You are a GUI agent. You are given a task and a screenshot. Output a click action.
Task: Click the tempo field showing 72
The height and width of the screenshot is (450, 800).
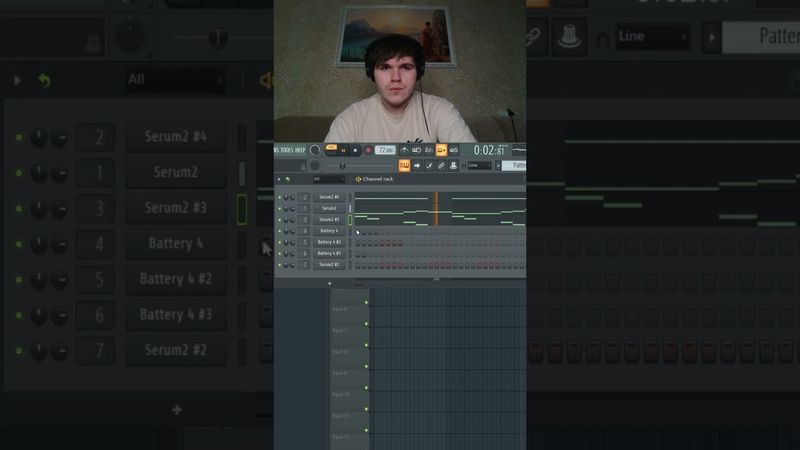coord(385,150)
